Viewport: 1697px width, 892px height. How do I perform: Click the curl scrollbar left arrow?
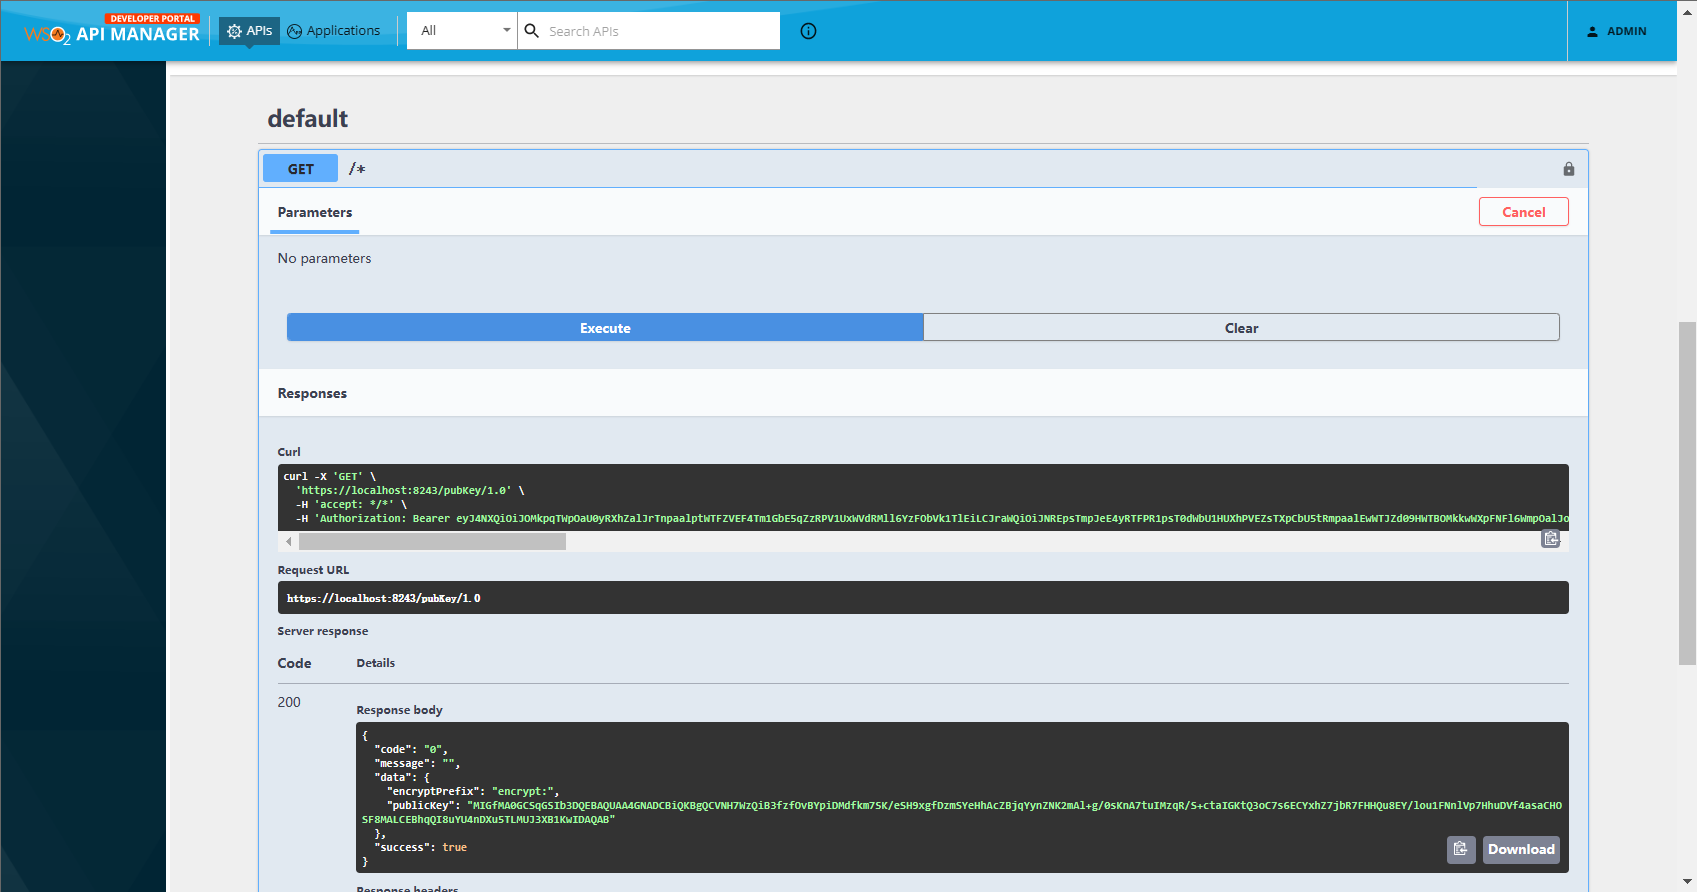click(289, 541)
